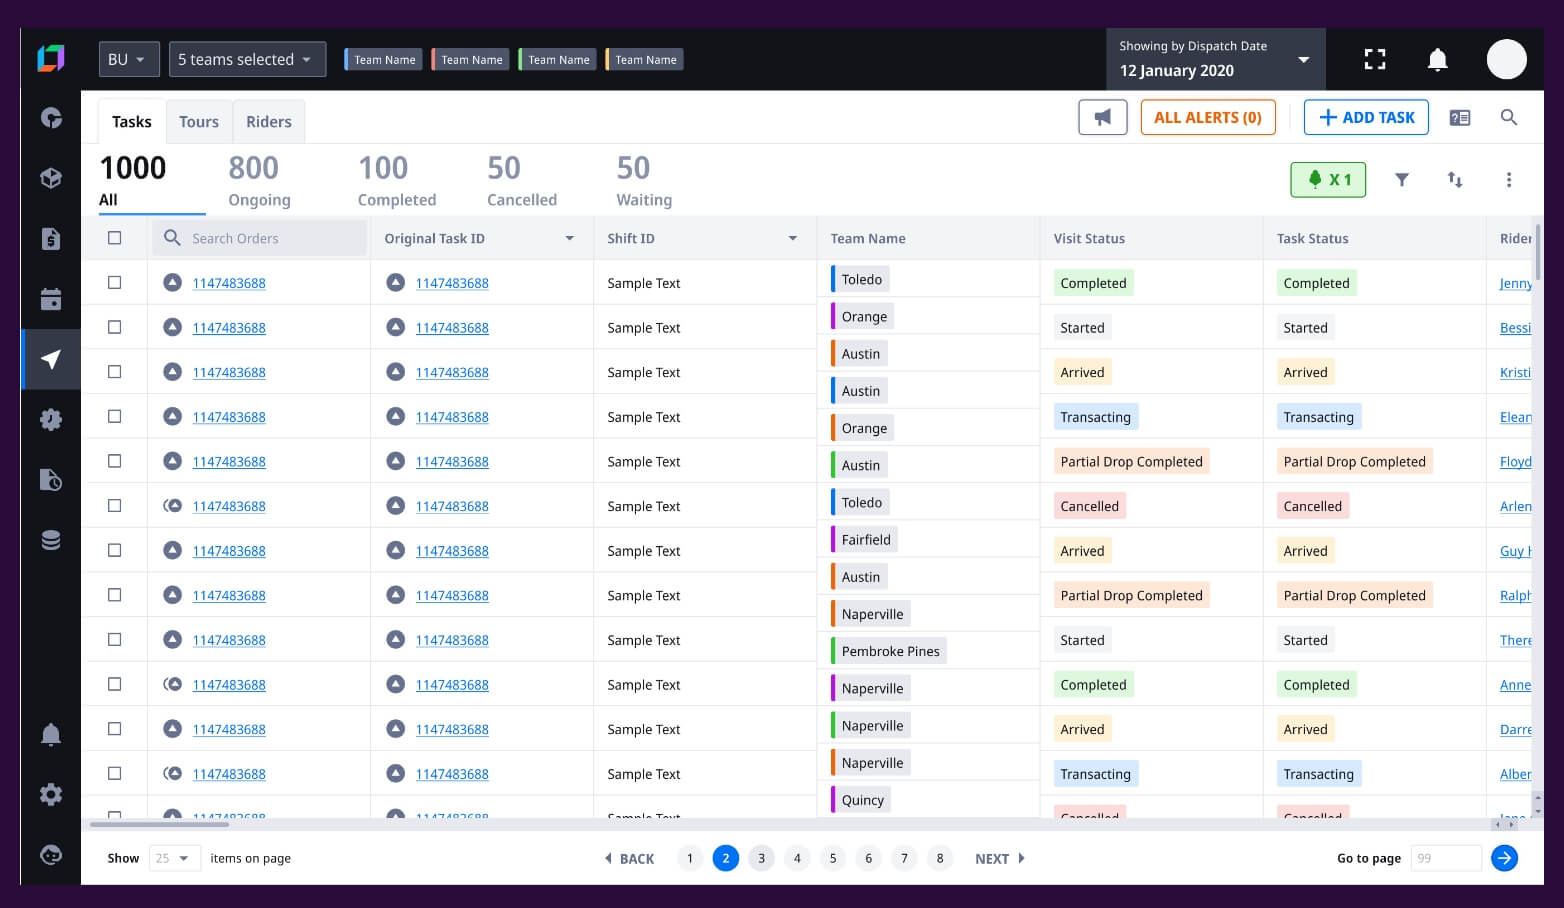This screenshot has height=908, width=1564.
Task: Check the select-all checkbox in the table header
Action: [115, 238]
